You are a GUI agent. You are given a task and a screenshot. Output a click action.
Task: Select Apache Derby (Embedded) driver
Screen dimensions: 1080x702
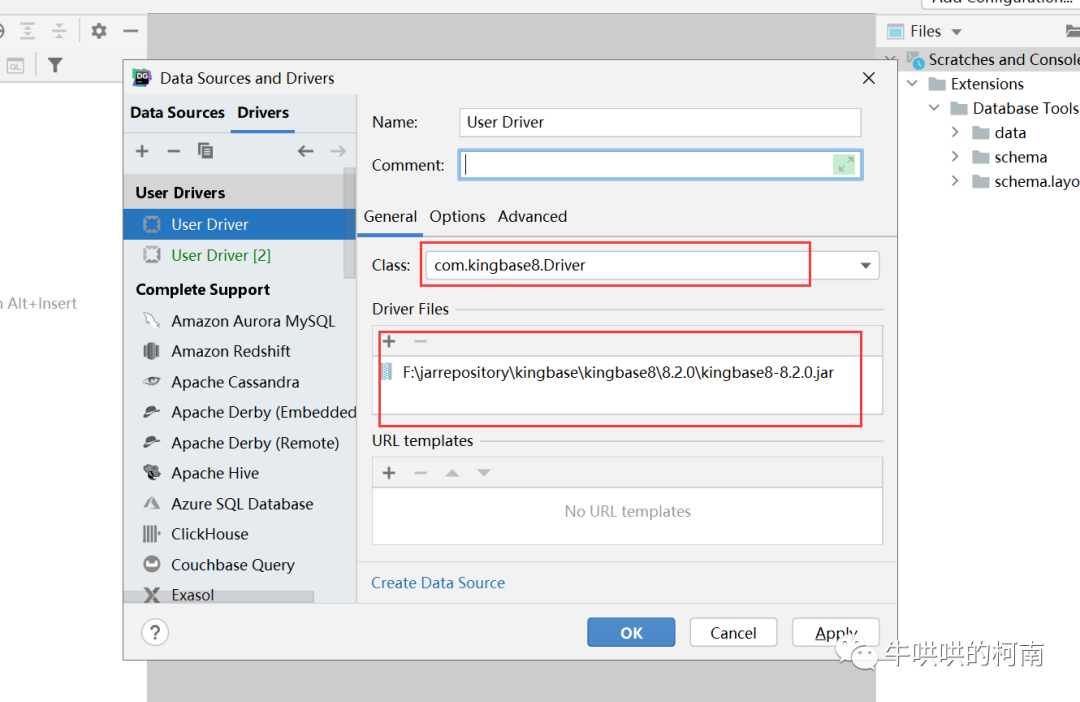click(x=239, y=412)
